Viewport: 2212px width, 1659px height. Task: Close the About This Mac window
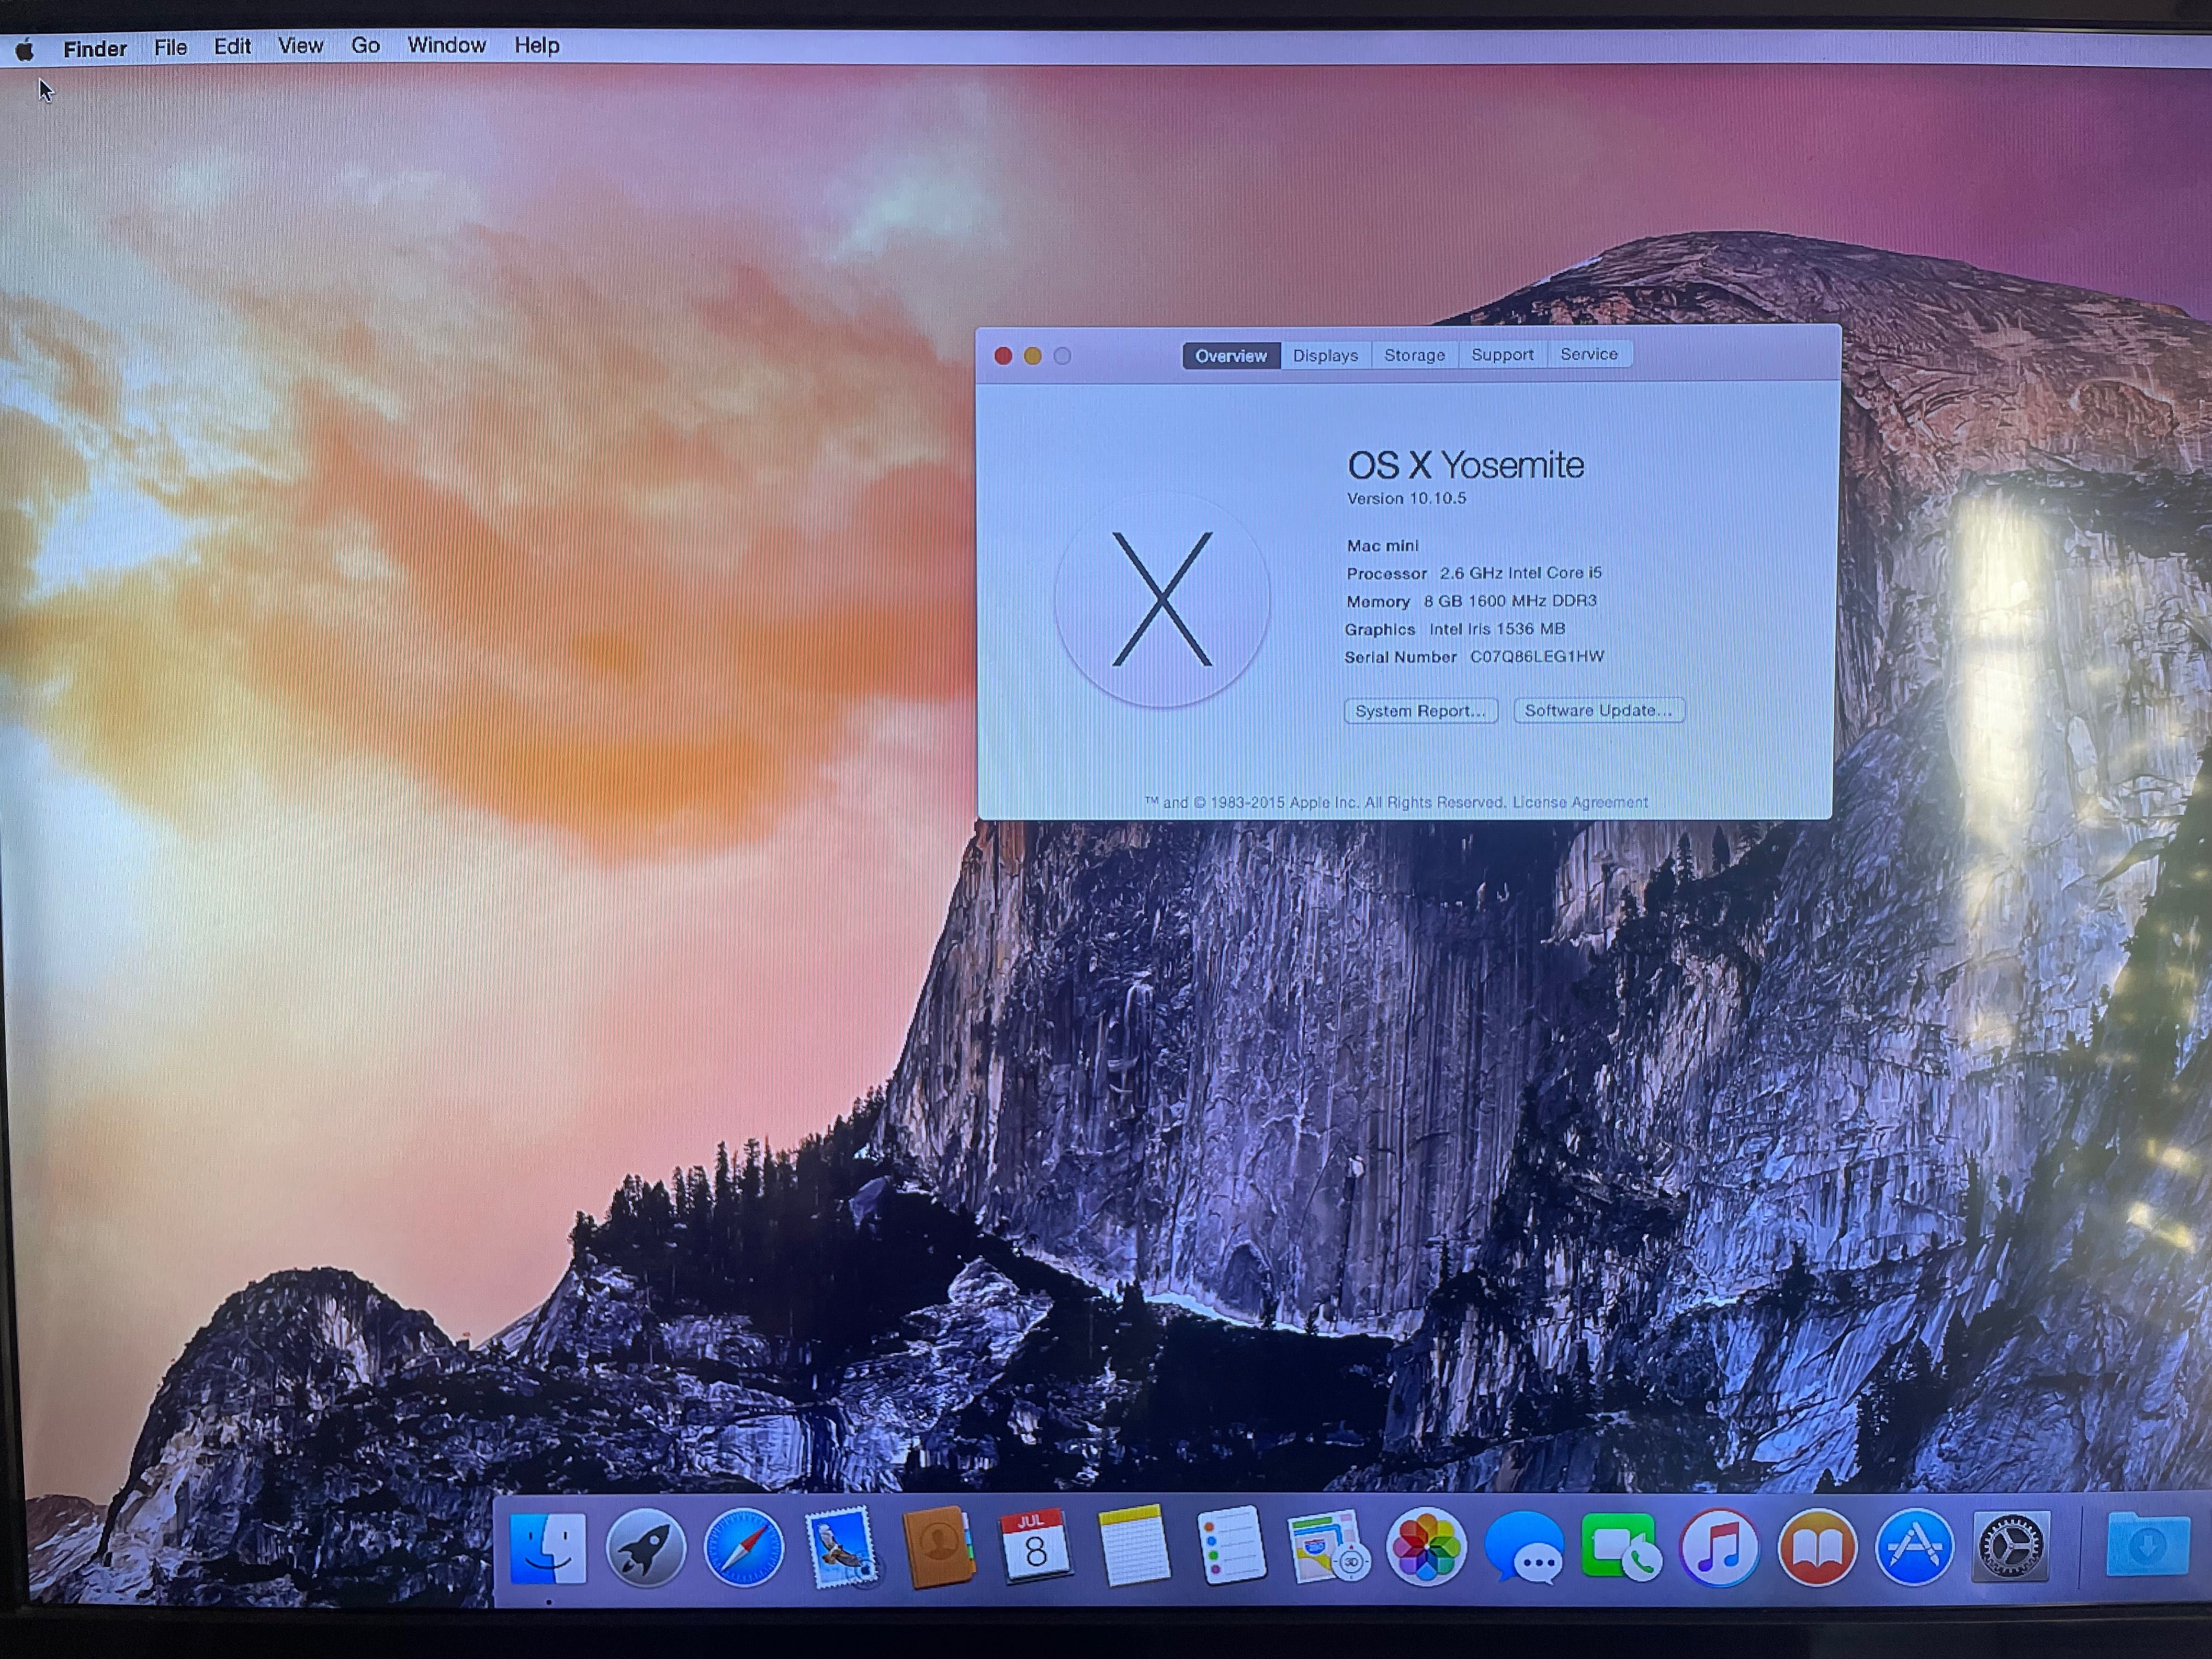pyautogui.click(x=1003, y=356)
